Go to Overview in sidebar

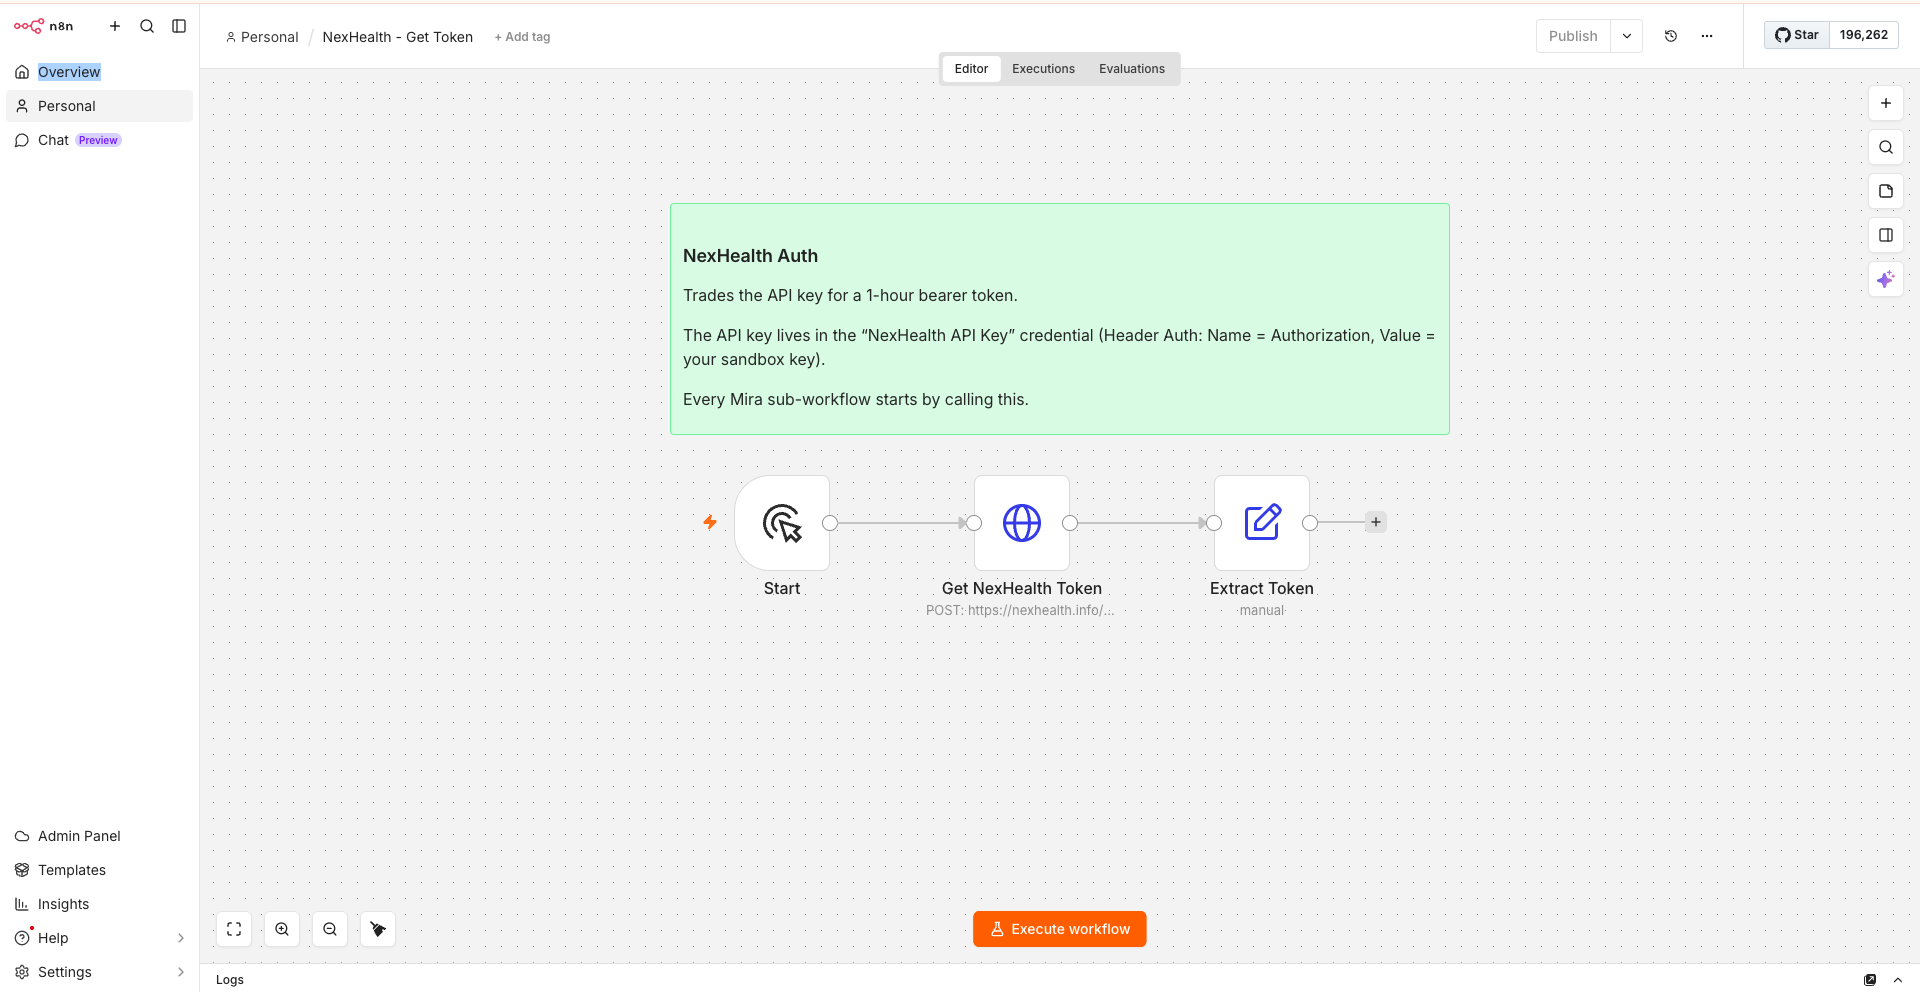click(x=99, y=72)
